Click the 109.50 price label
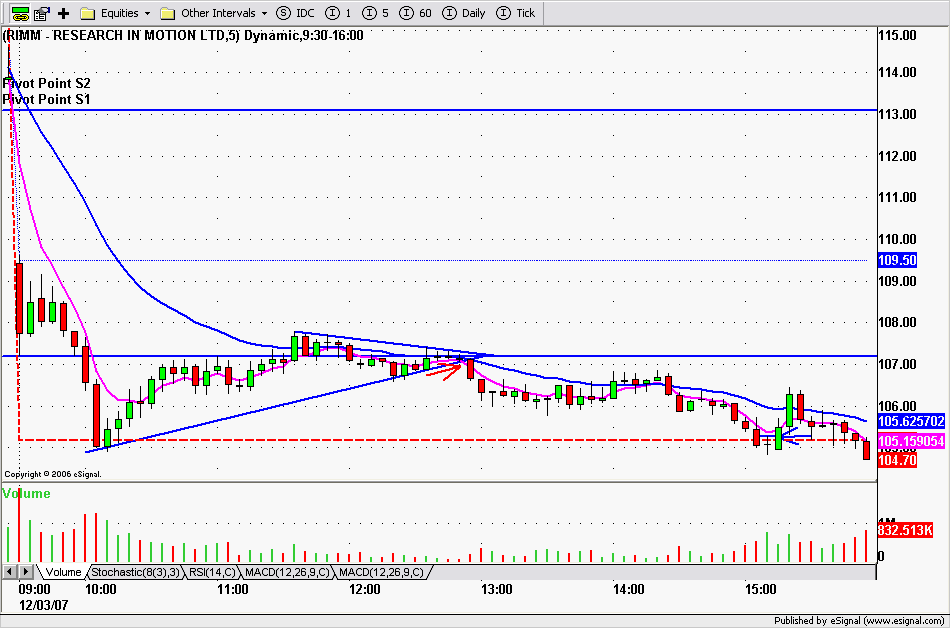950x628 pixels. click(x=897, y=260)
